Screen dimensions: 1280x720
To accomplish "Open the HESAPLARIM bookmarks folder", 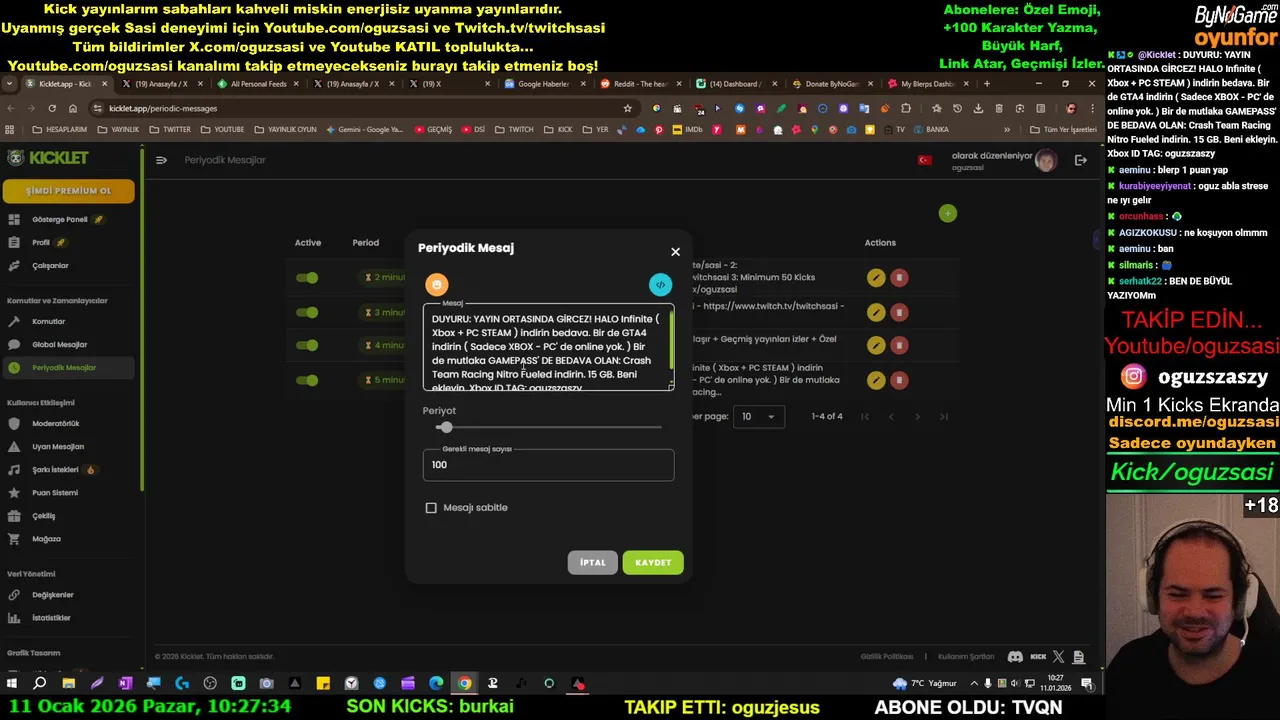I will (60, 129).
